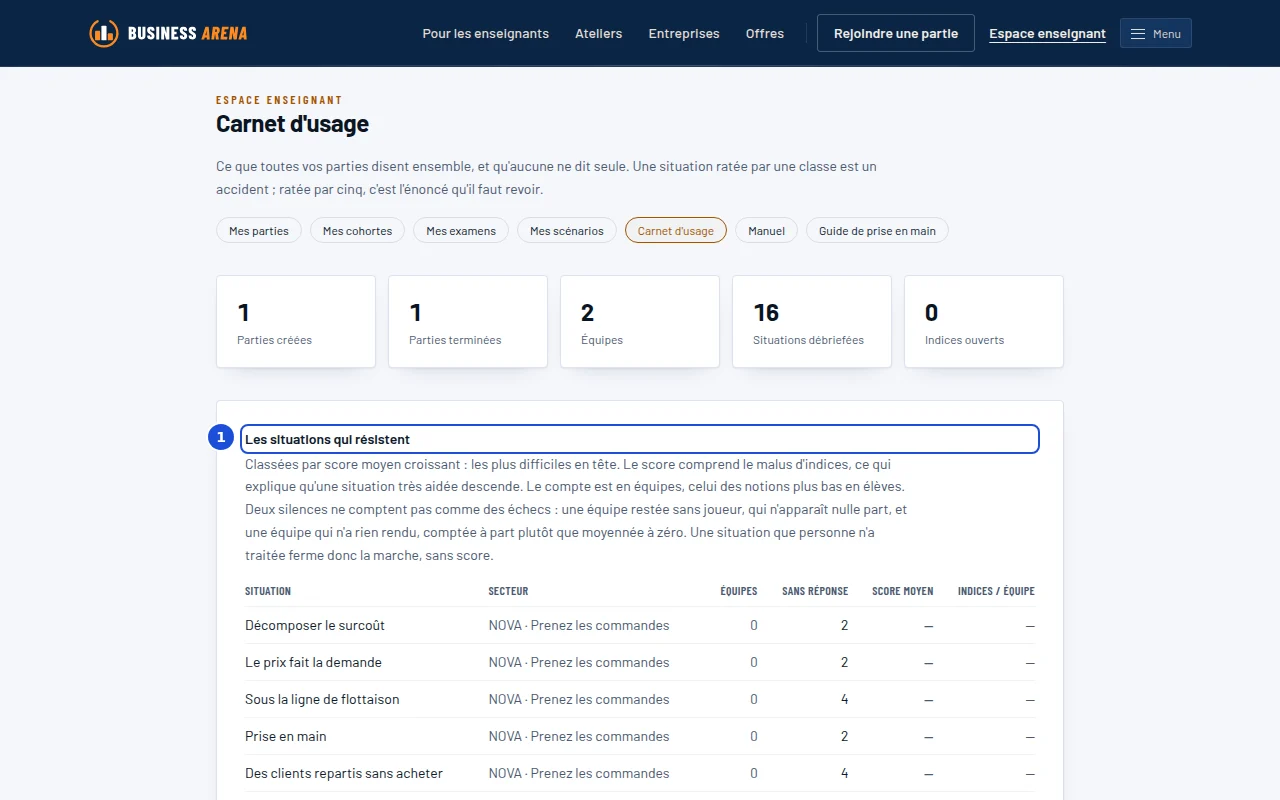Image resolution: width=1280 pixels, height=800 pixels.
Task: Open Espace enseignant link in header
Action: coord(1047,33)
